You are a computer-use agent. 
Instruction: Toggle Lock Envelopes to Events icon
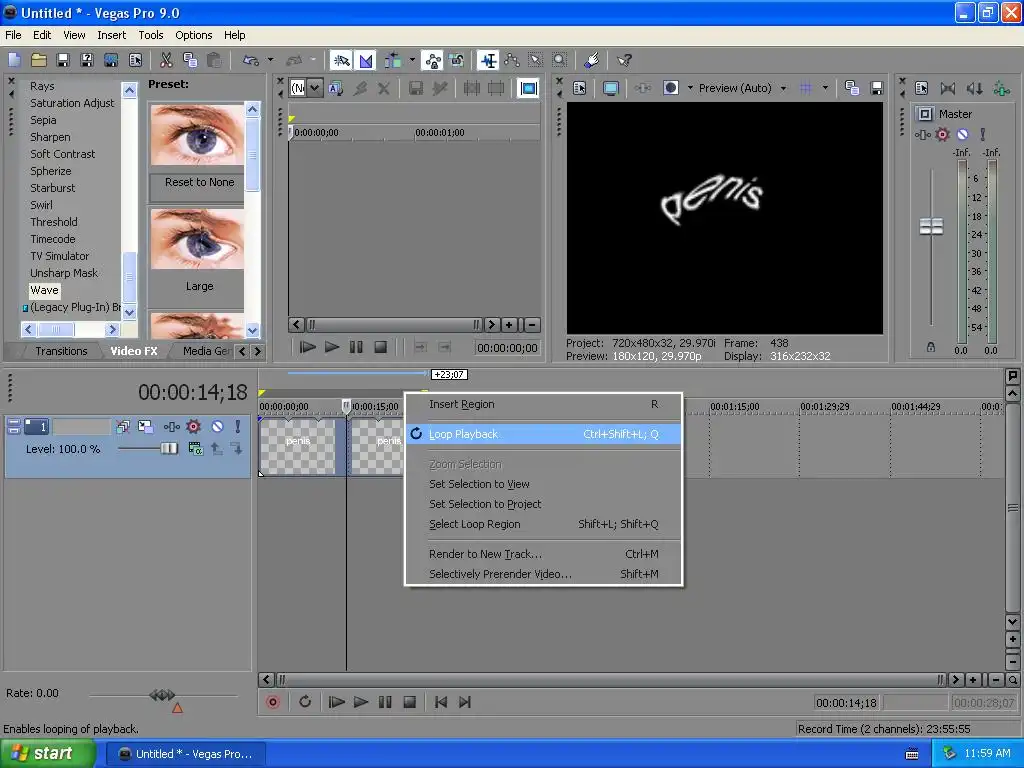point(432,60)
